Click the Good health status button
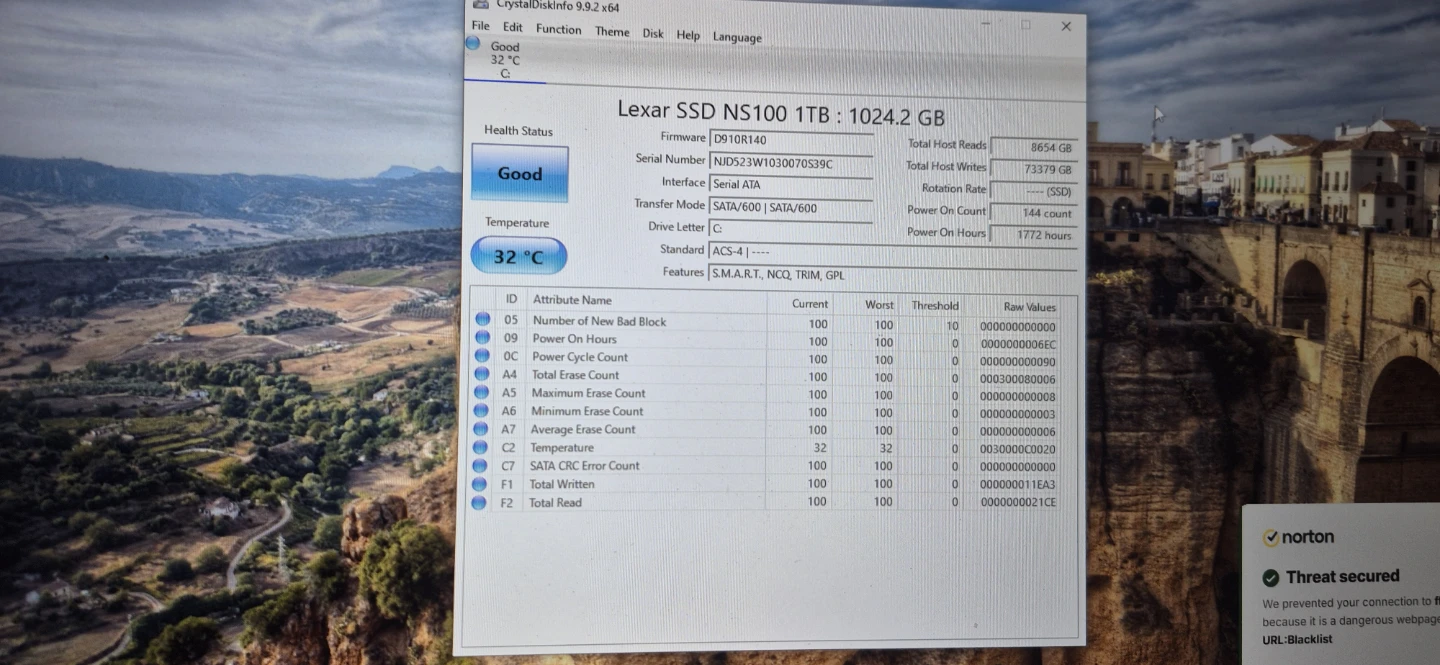The height and width of the screenshot is (665, 1440). pyautogui.click(x=520, y=173)
